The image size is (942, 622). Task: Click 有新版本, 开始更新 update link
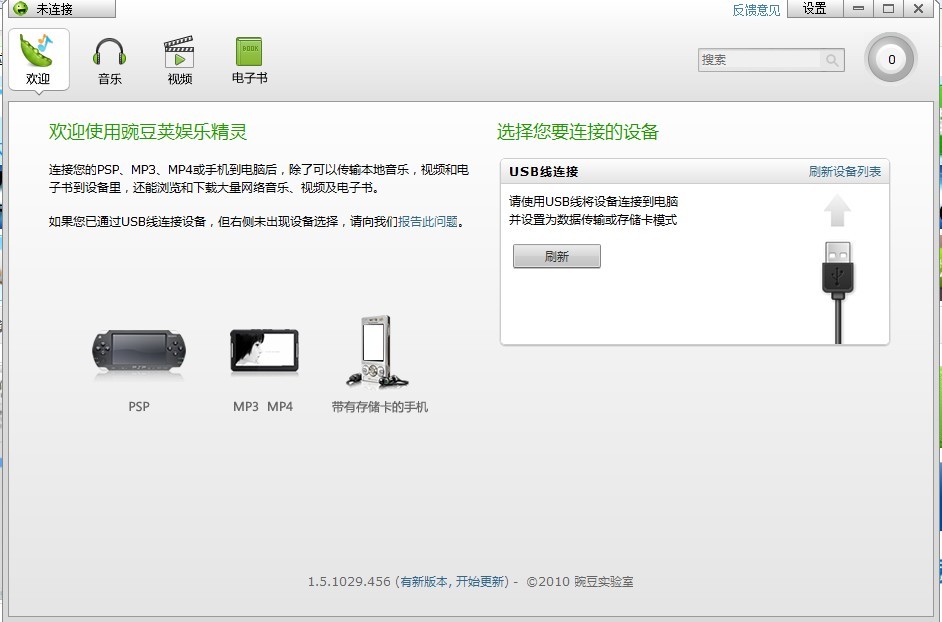click(x=452, y=582)
